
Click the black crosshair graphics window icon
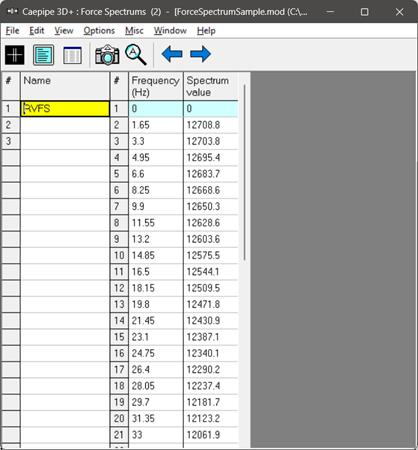click(x=15, y=55)
